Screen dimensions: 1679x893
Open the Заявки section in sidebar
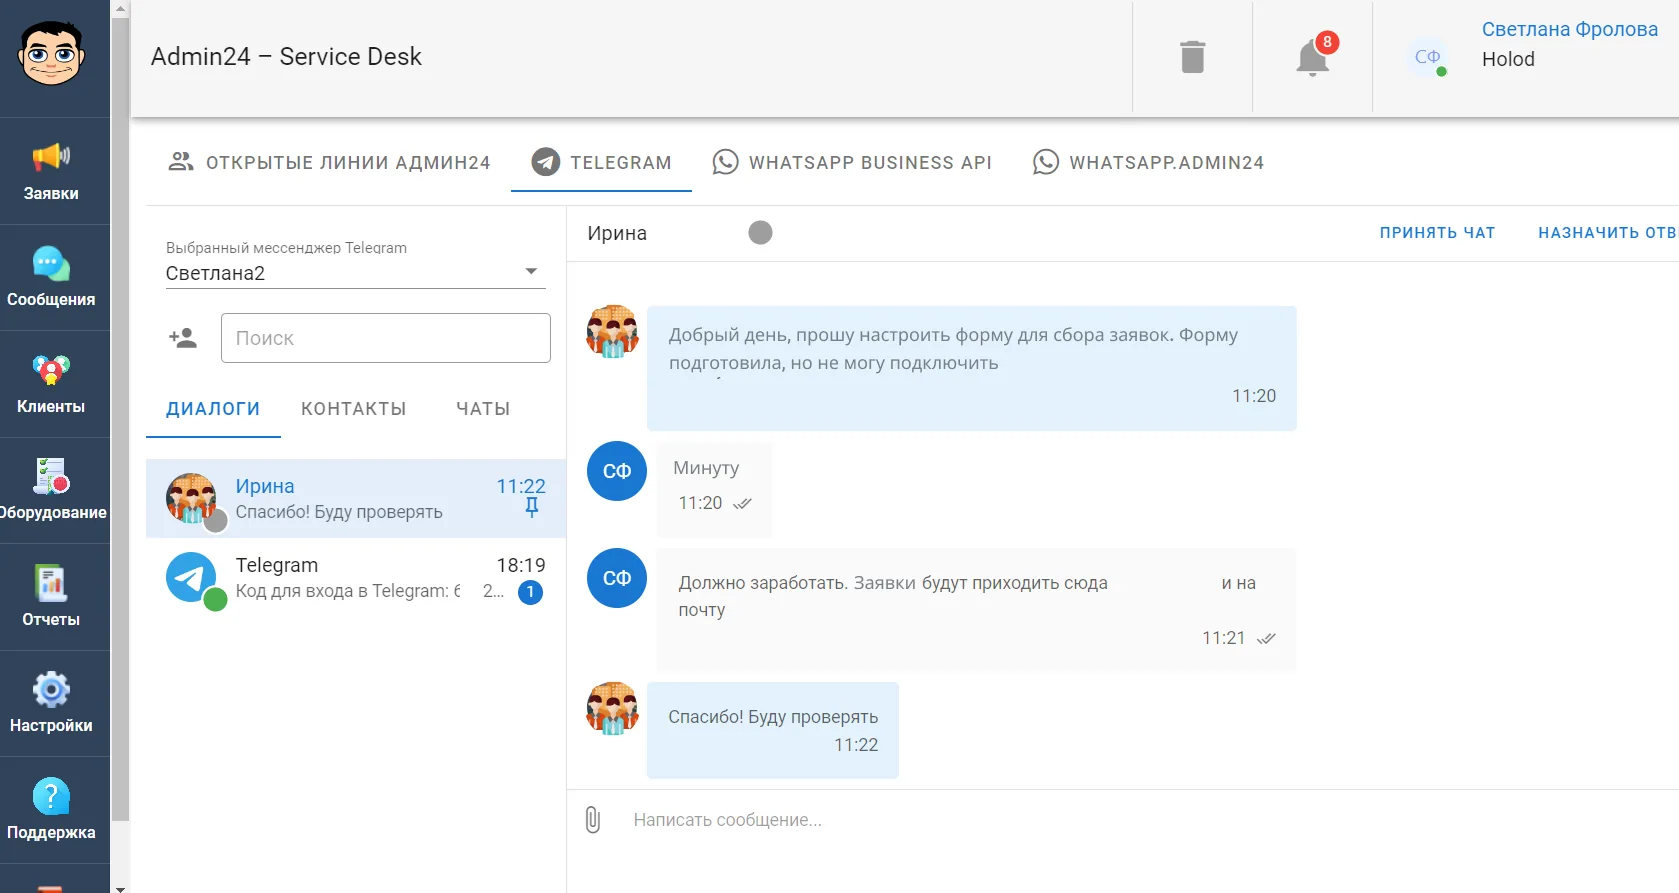tap(51, 171)
